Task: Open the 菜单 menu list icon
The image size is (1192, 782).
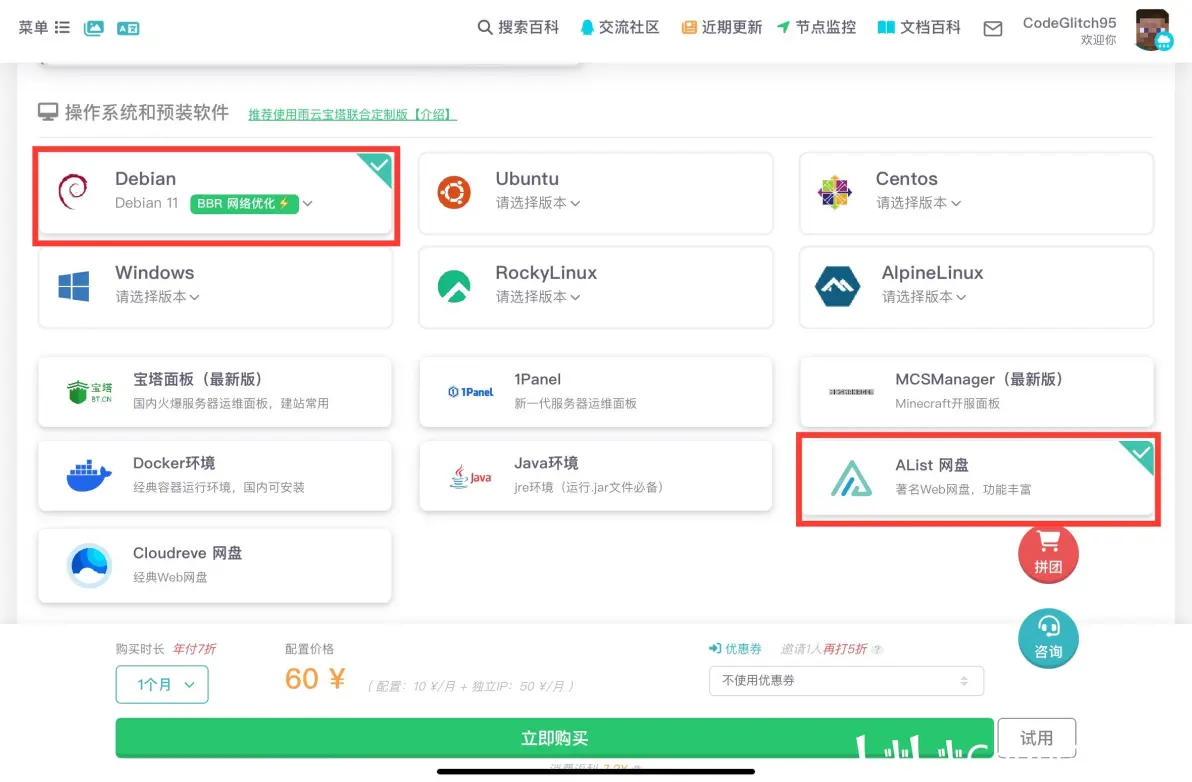Action: click(62, 27)
